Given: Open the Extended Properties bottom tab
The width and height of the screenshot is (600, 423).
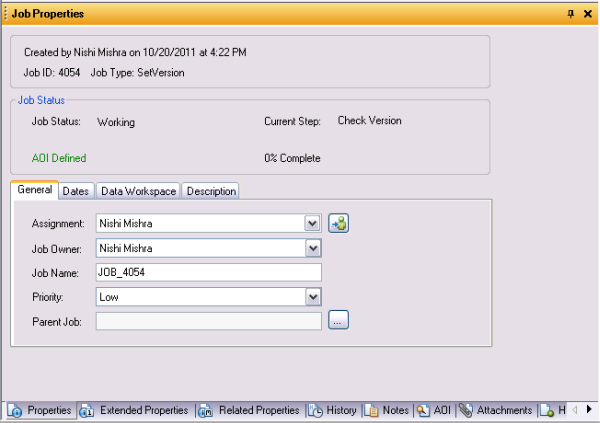Looking at the screenshot, I should click(134, 410).
